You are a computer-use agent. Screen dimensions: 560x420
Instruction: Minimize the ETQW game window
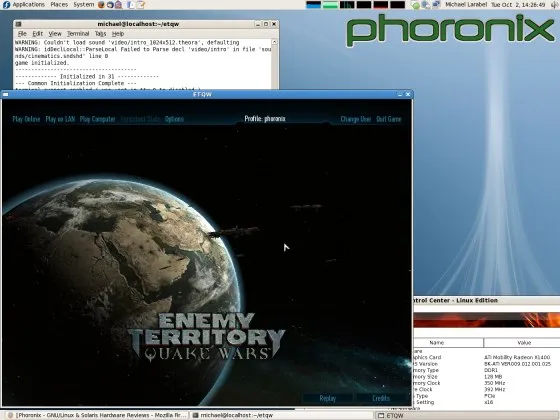click(400, 94)
